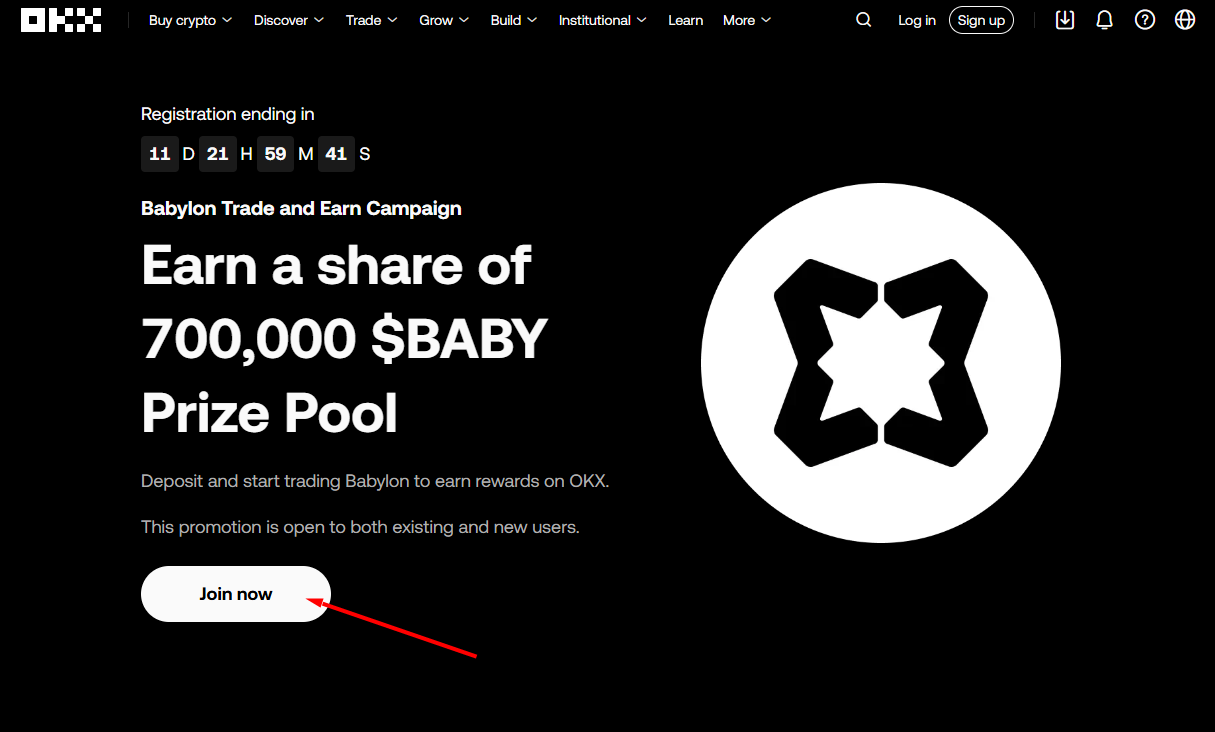Click the Sign up button
This screenshot has width=1215, height=732.
981,20
